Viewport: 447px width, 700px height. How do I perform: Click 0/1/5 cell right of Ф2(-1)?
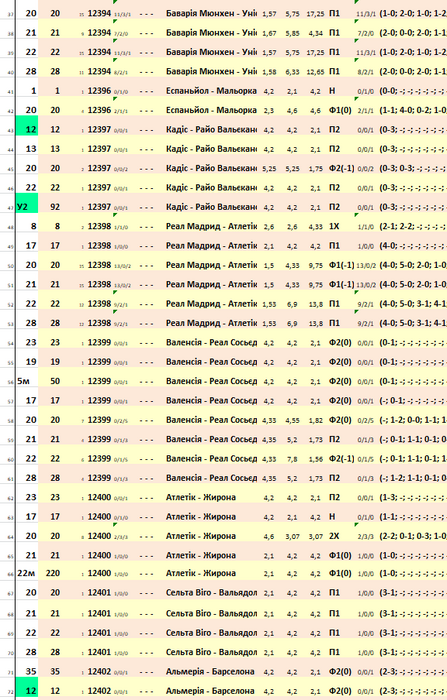pyautogui.click(x=365, y=459)
